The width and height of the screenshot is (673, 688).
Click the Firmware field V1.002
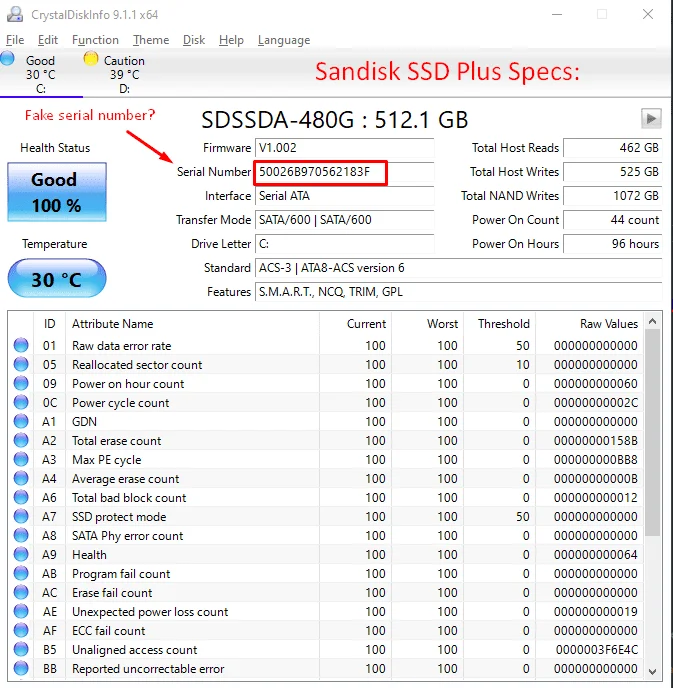point(344,147)
